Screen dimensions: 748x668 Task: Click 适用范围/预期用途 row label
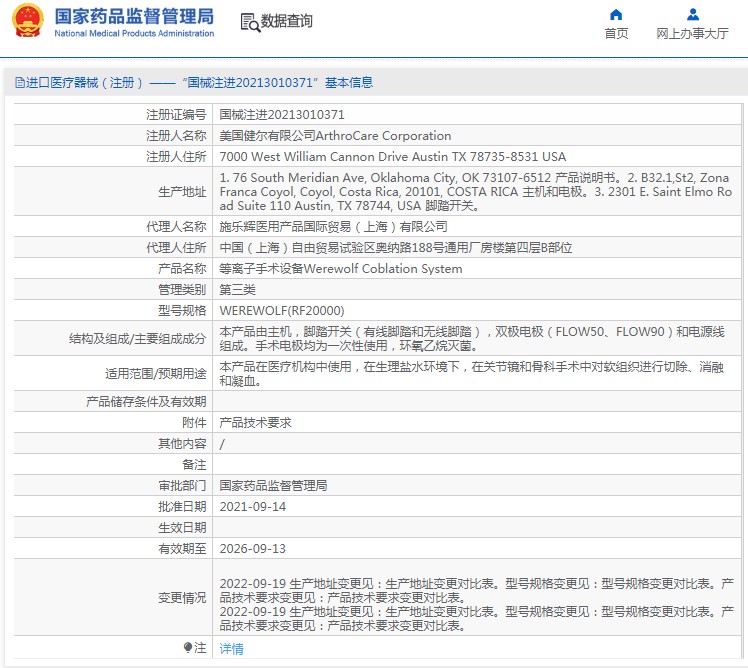(156, 374)
